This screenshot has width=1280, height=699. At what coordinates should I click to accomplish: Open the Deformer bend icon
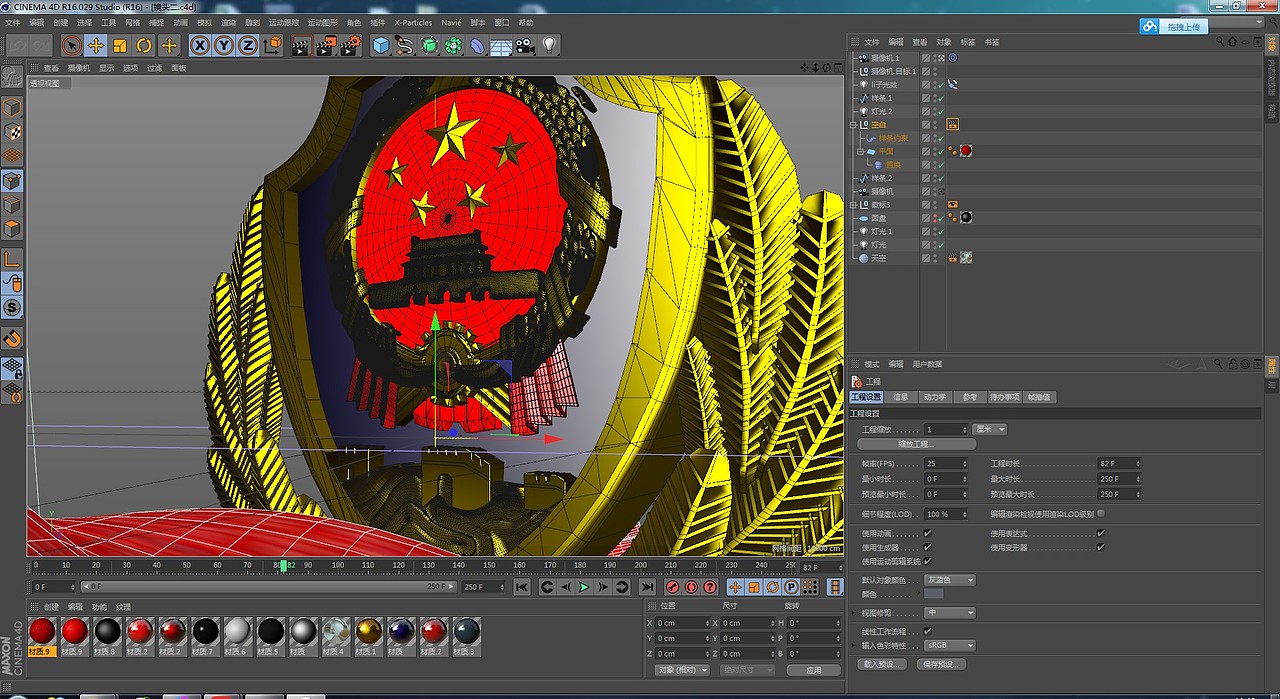[x=477, y=45]
